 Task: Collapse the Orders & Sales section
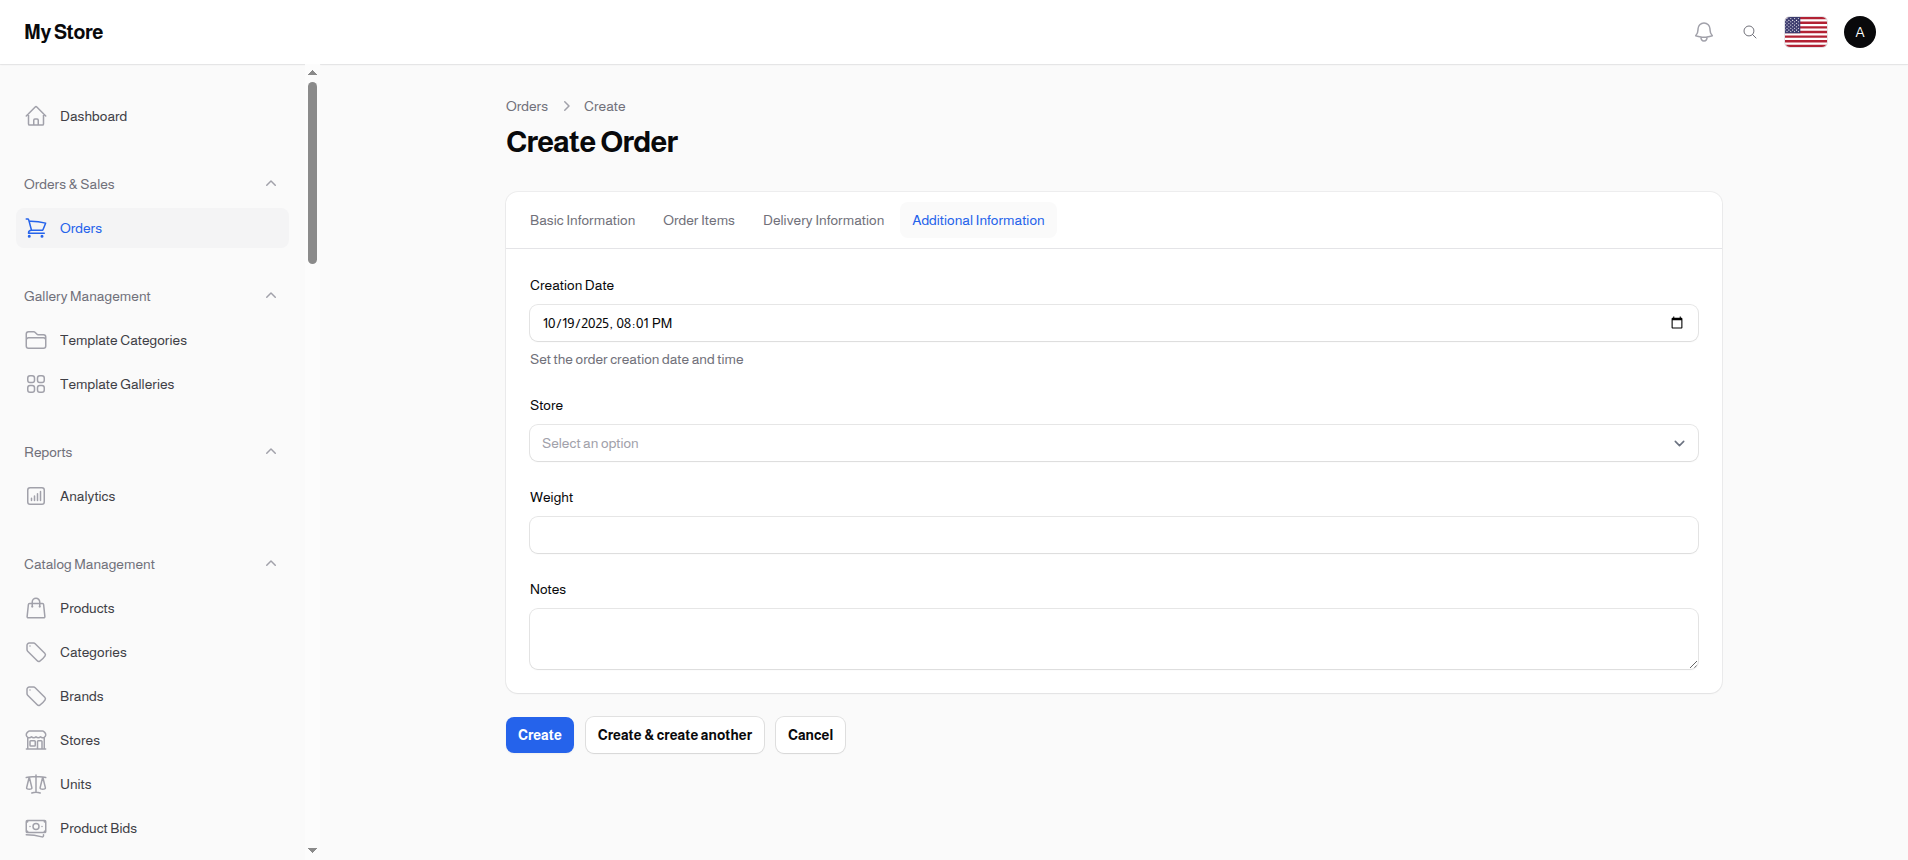271,184
